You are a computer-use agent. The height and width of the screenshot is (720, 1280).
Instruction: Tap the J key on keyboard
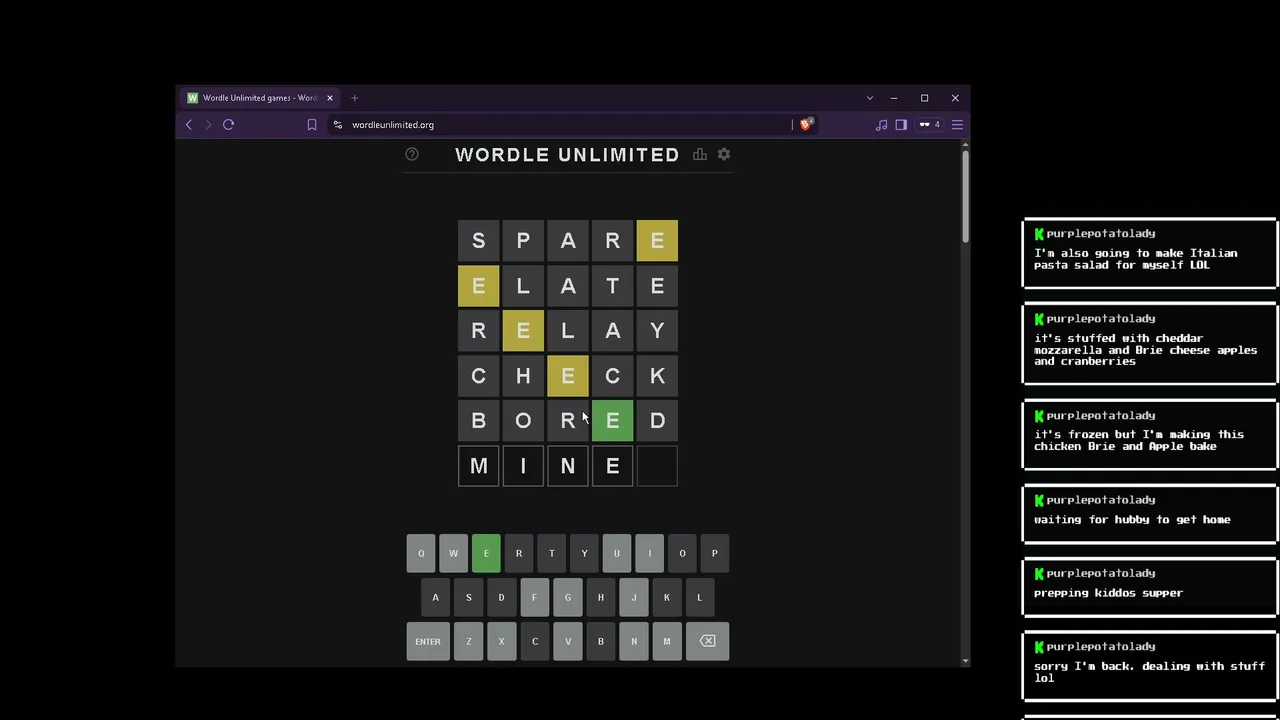633,597
